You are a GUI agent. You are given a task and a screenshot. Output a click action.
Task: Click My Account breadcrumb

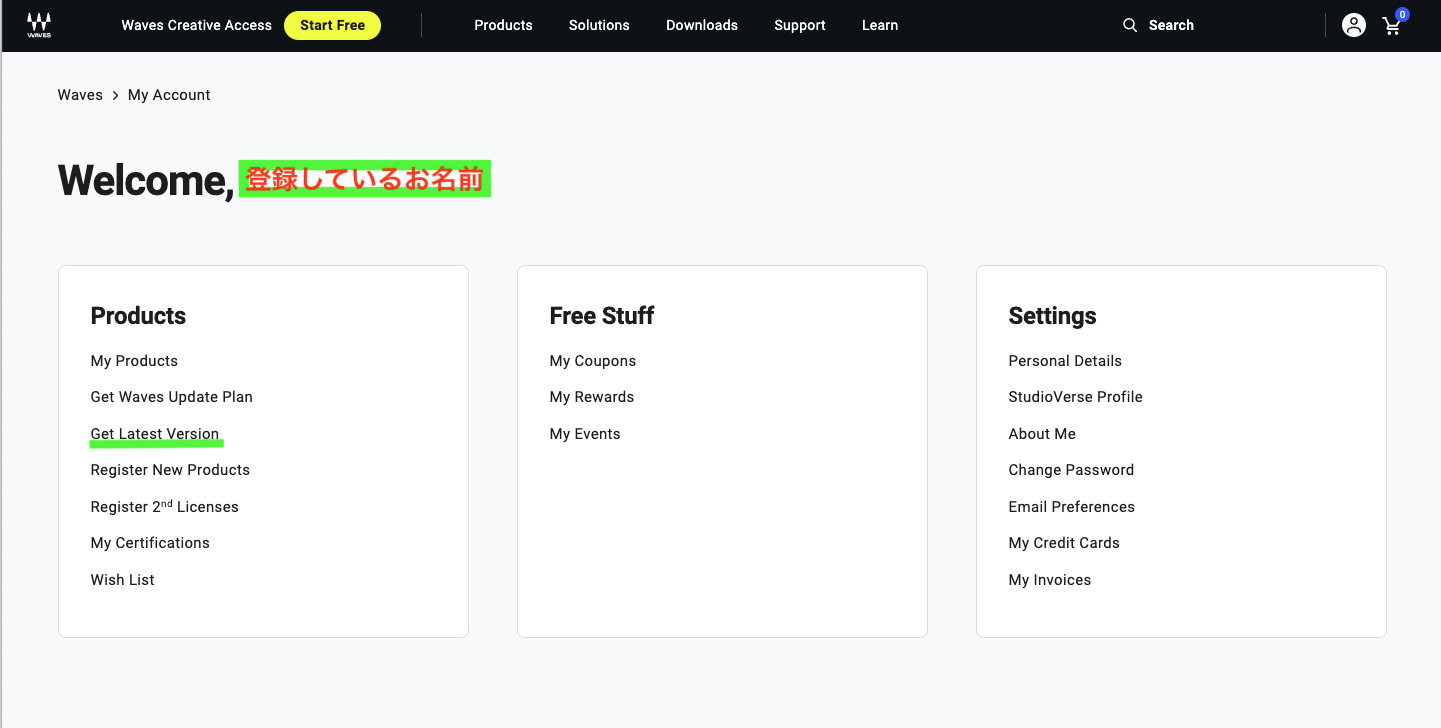coord(169,95)
